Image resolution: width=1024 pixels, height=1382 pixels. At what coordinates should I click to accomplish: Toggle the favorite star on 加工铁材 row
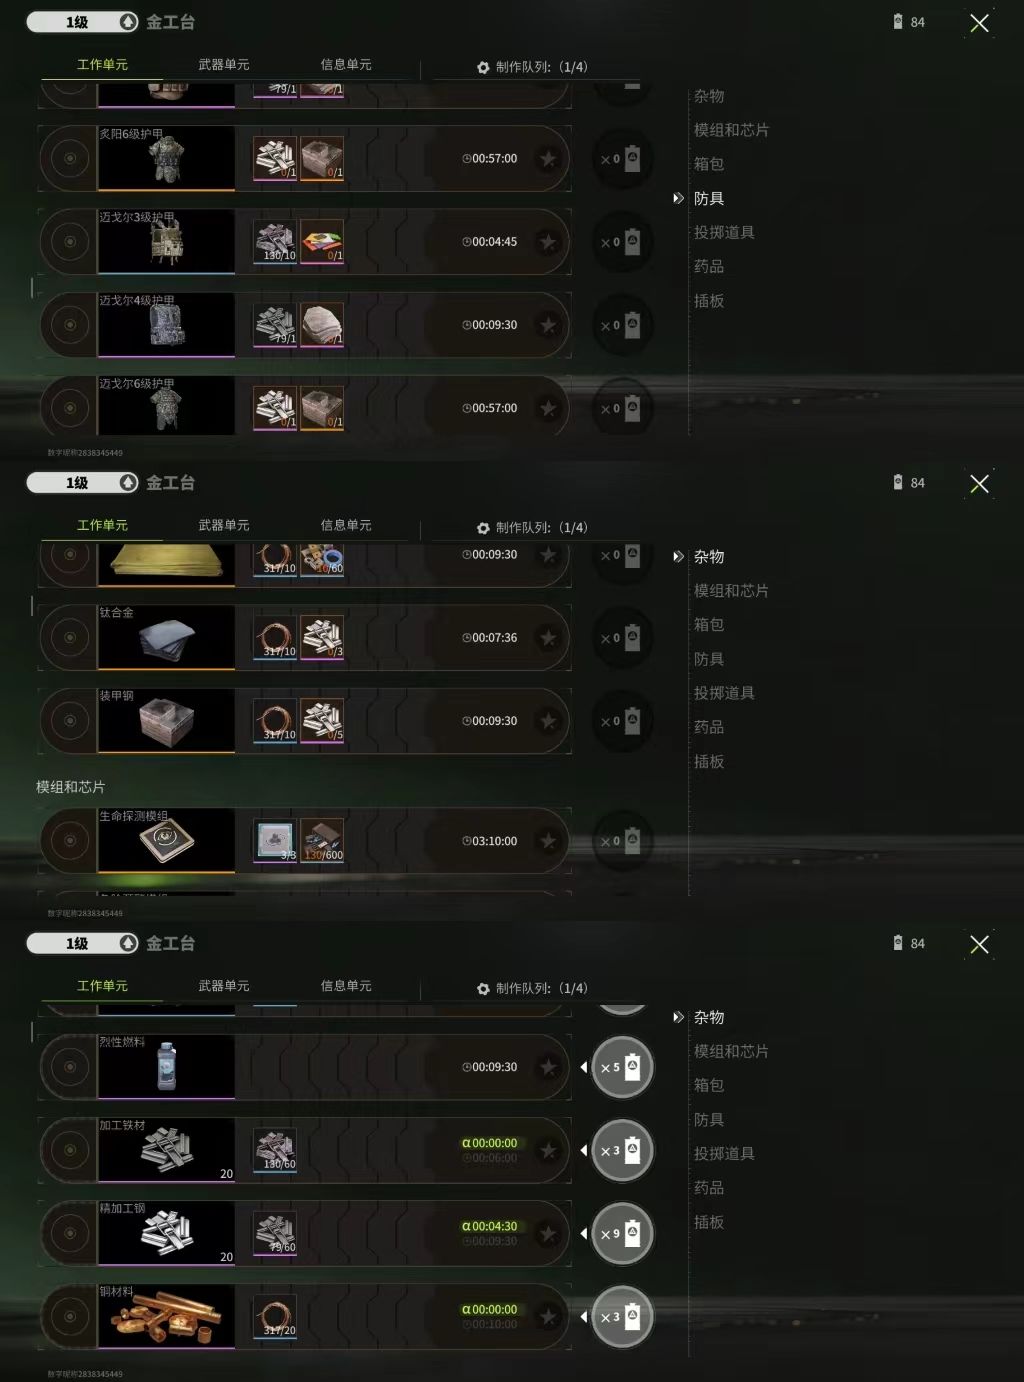[548, 1151]
